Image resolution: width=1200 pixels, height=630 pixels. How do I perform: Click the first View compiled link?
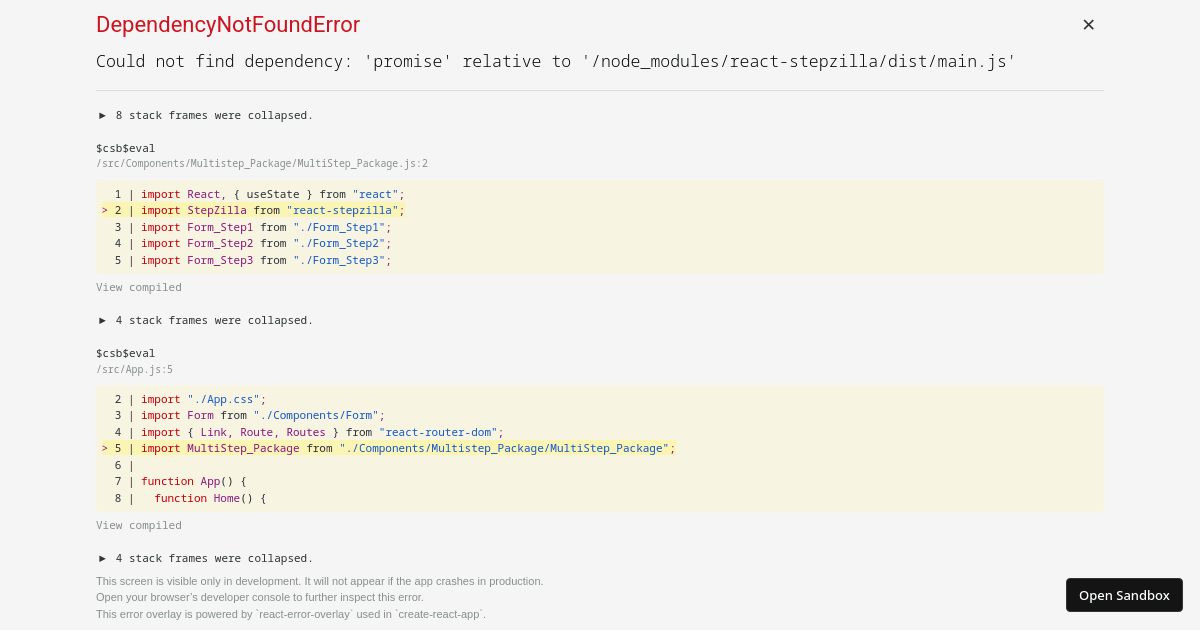pyautogui.click(x=138, y=287)
